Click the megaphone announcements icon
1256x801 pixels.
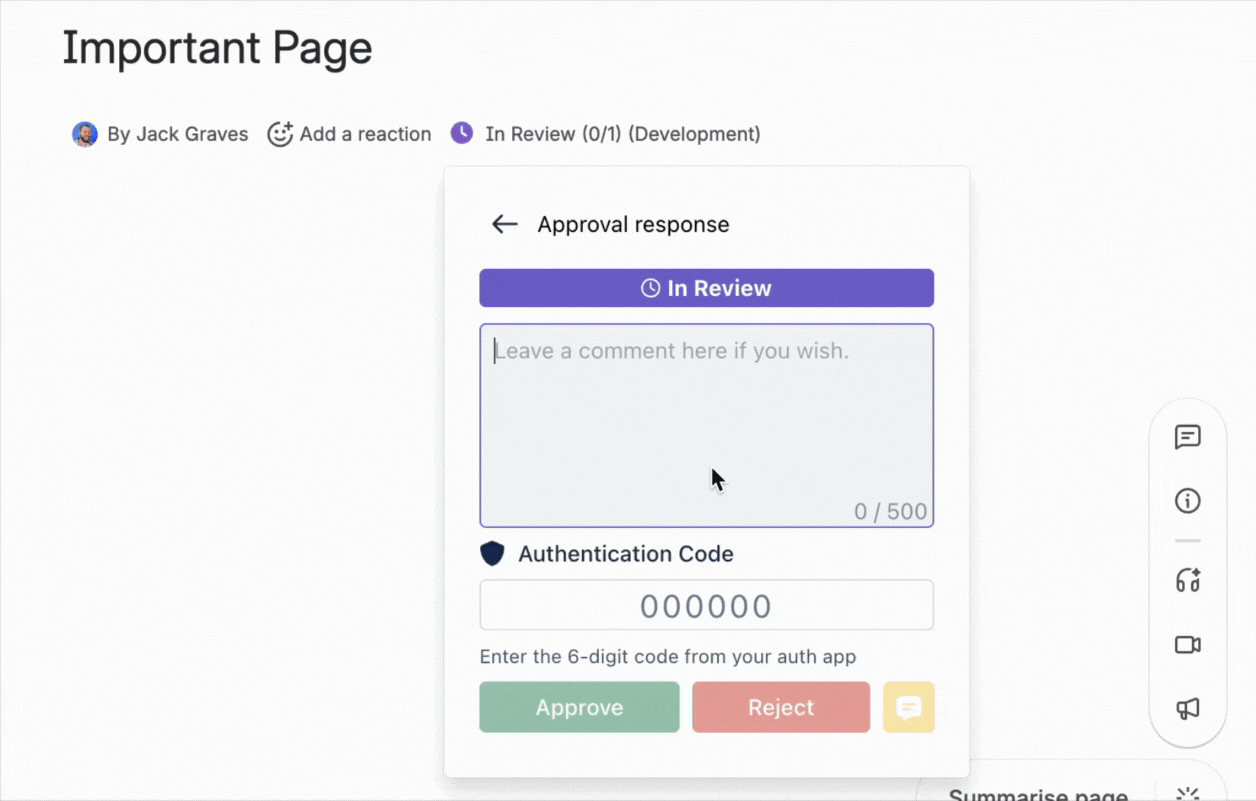(1187, 709)
